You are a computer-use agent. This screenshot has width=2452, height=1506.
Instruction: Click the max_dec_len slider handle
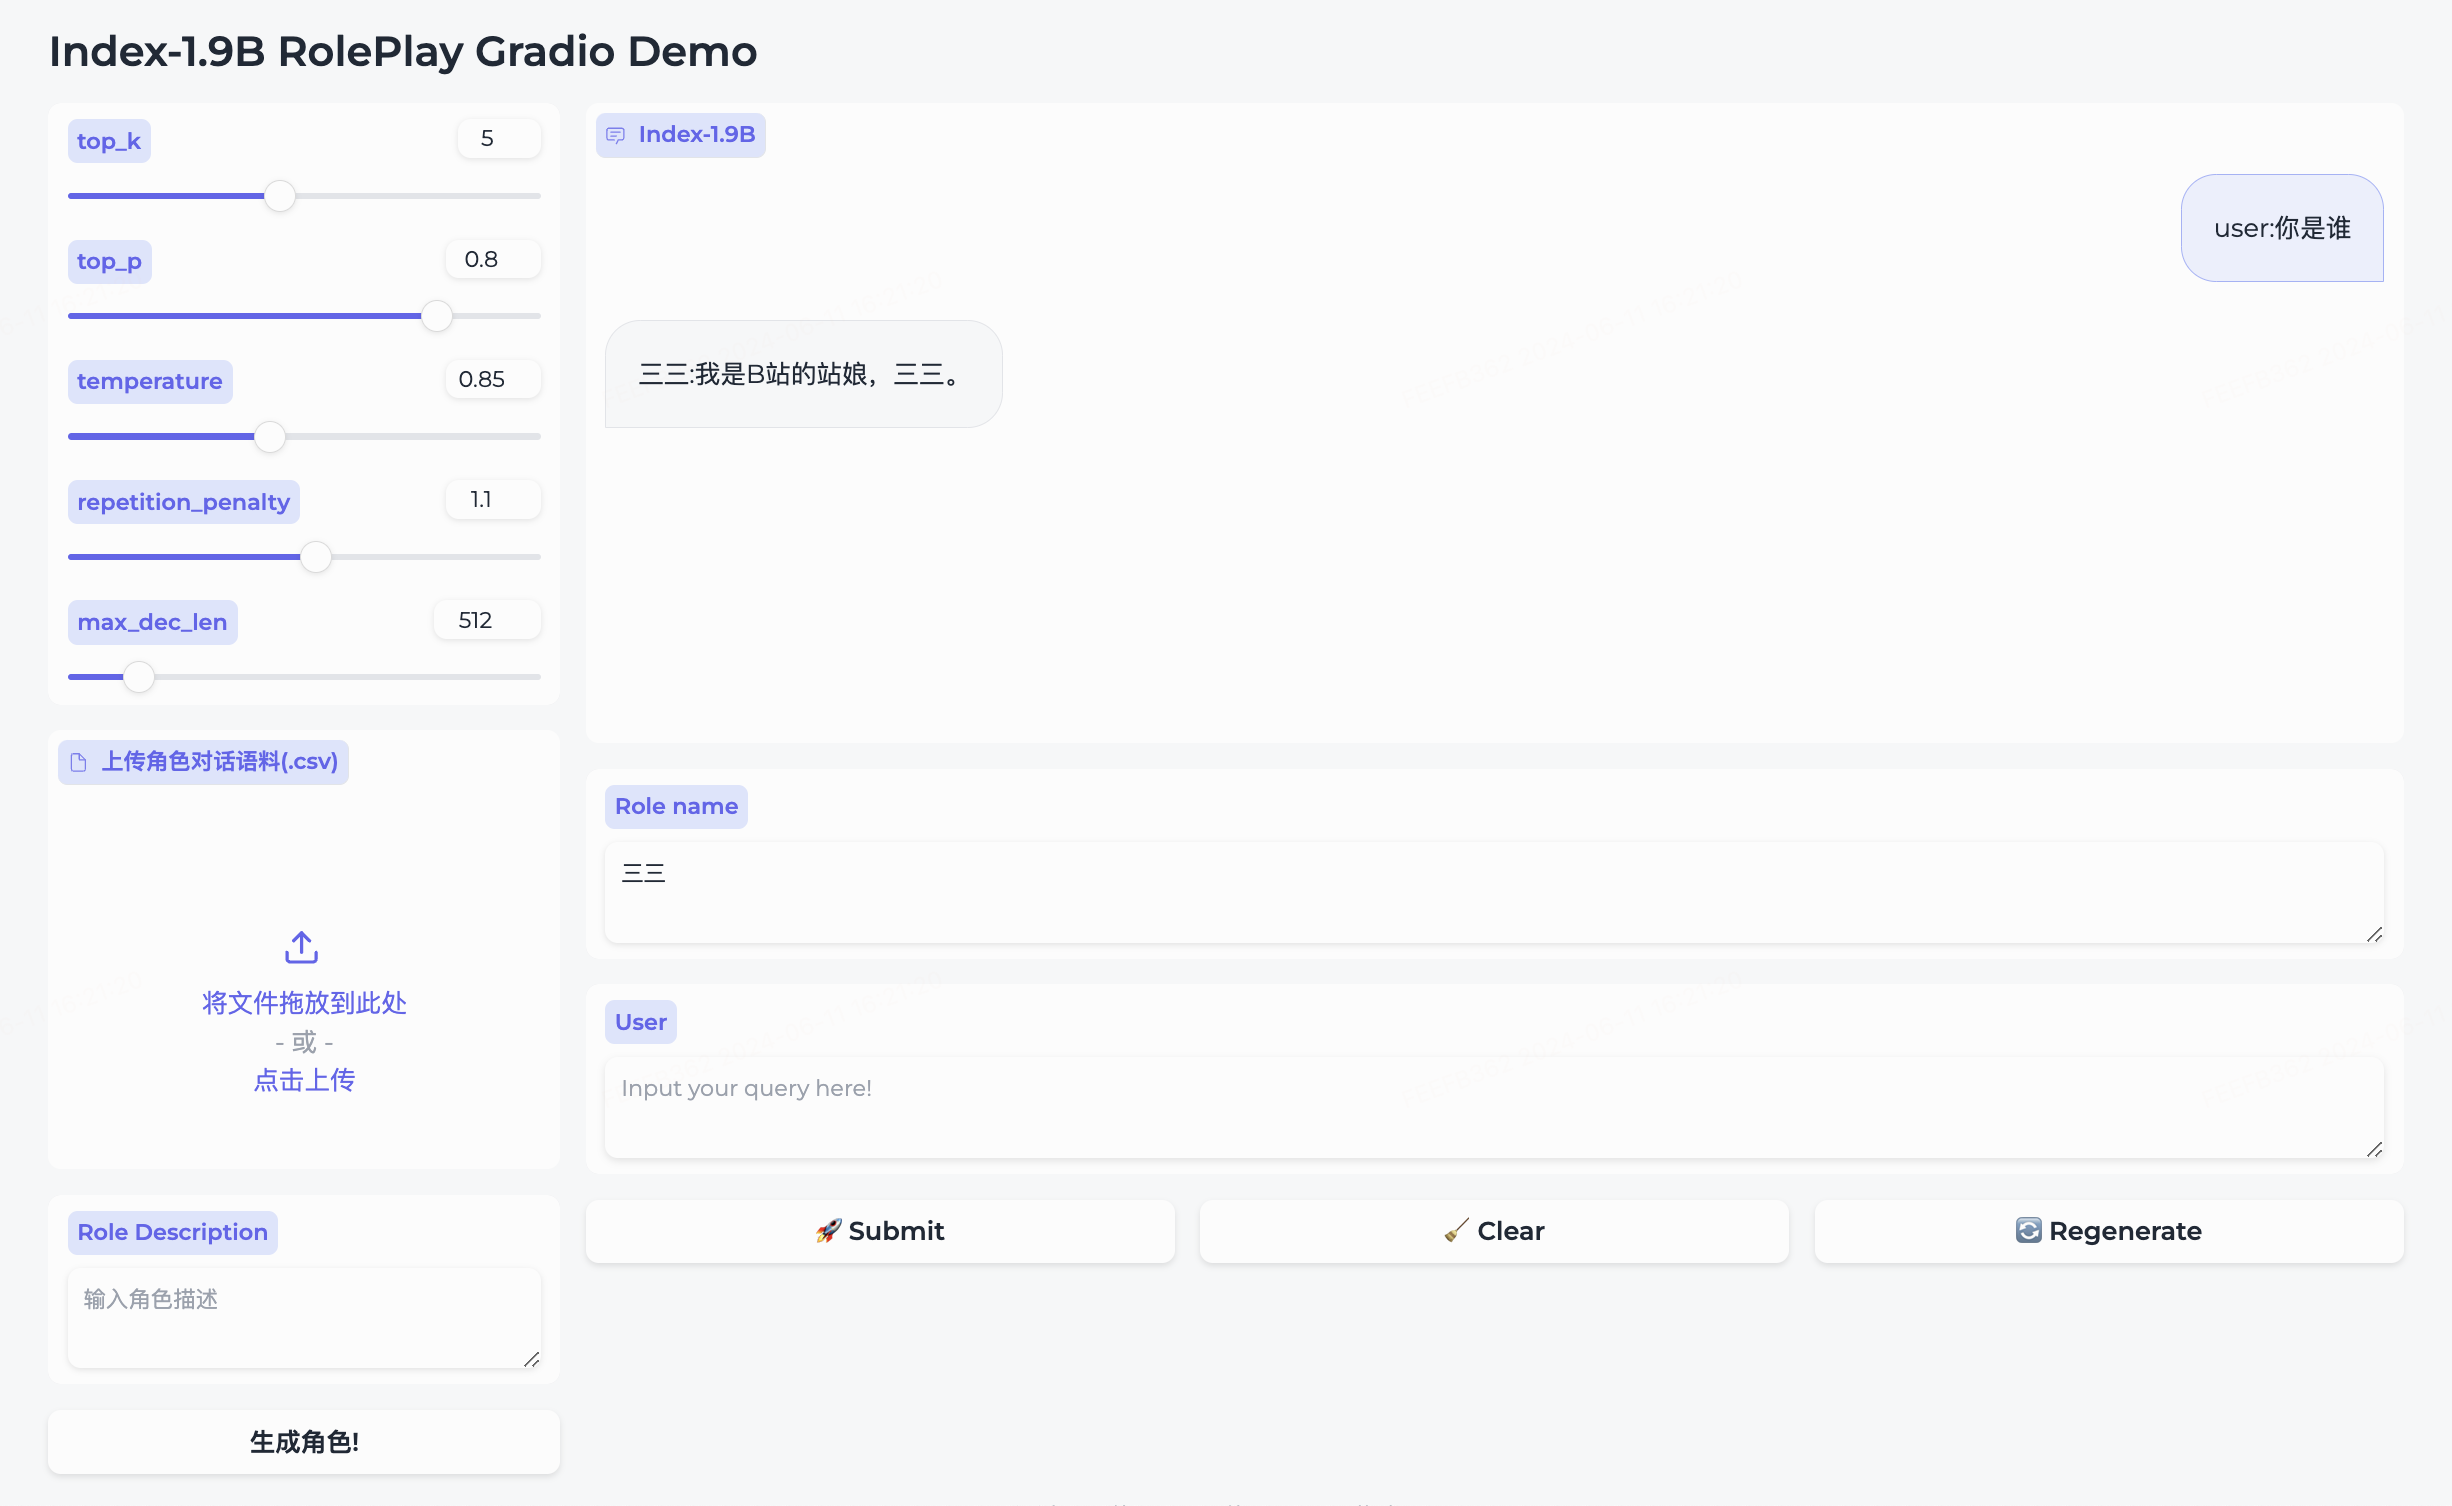(139, 677)
